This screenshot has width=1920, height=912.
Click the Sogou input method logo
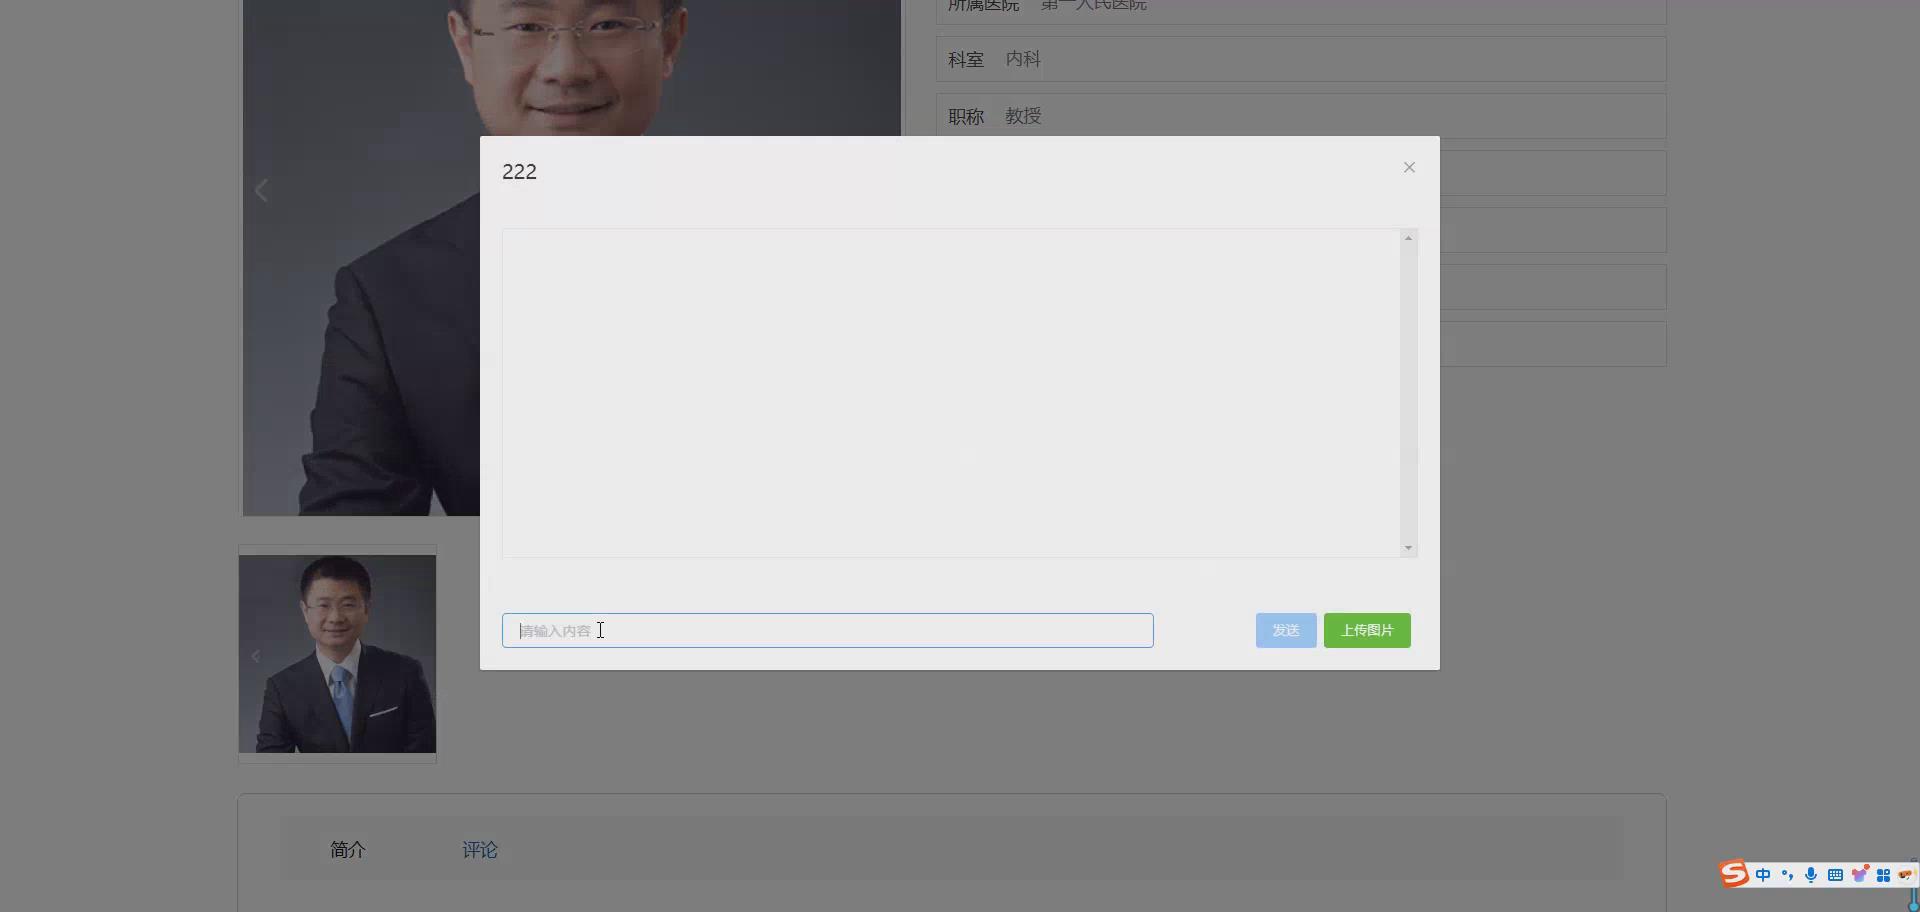[1734, 874]
